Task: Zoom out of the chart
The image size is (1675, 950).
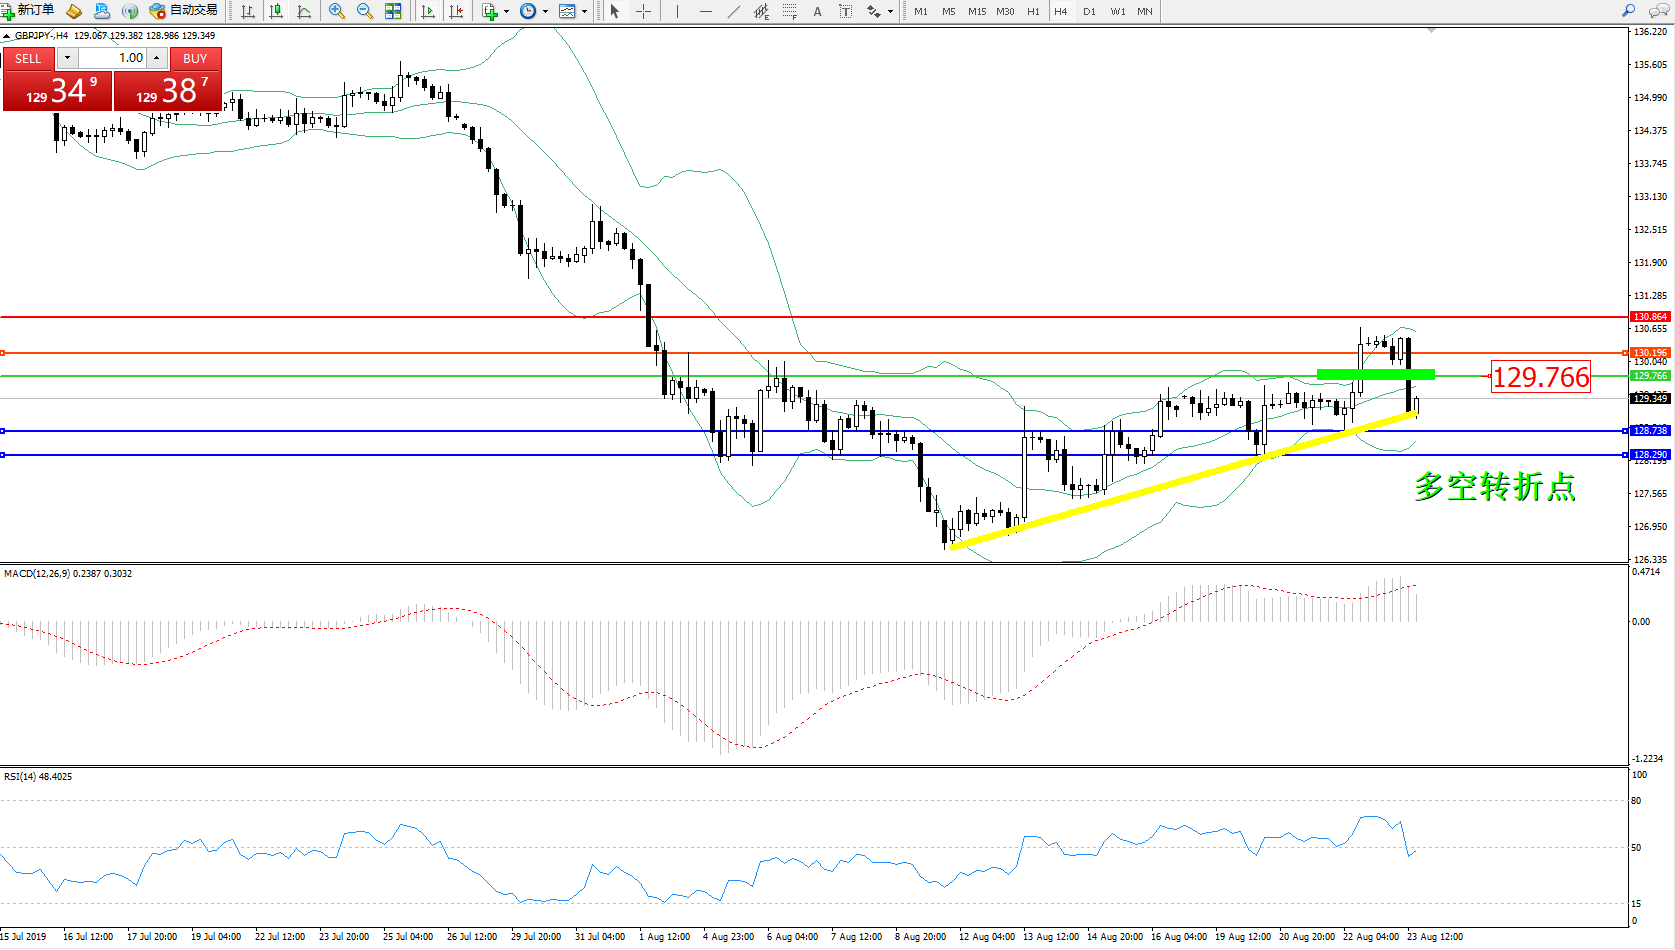Action: [x=365, y=11]
